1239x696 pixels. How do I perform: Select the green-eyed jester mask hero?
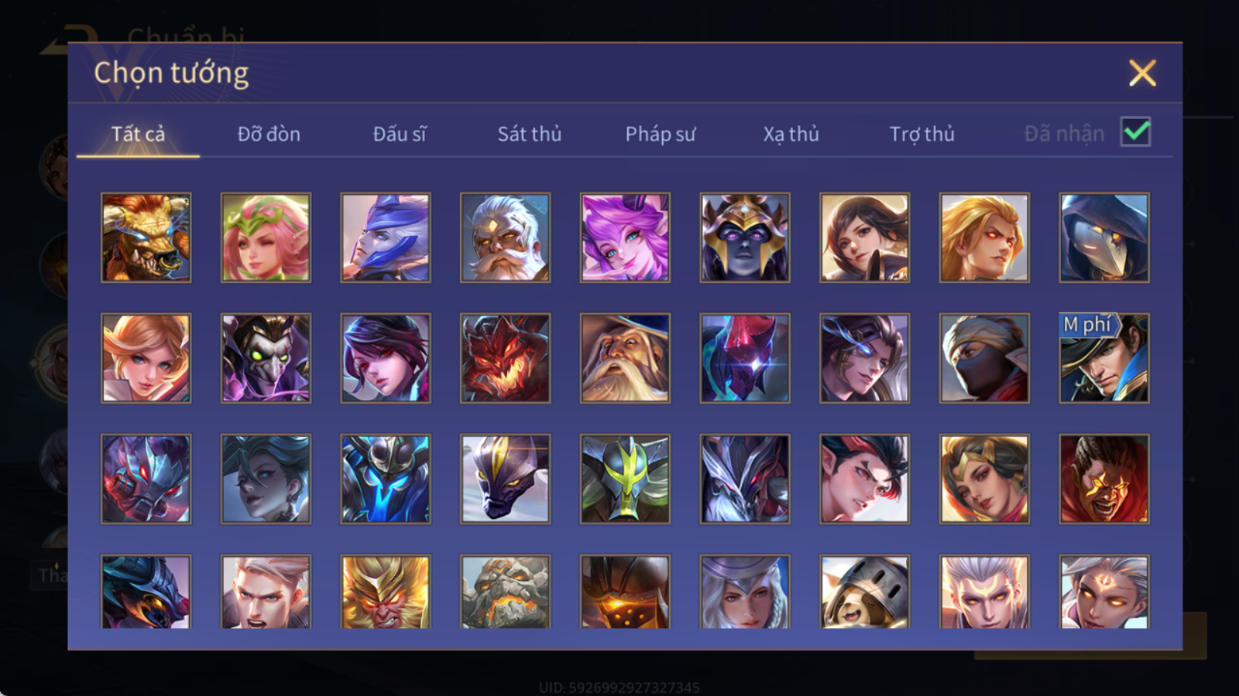[266, 358]
